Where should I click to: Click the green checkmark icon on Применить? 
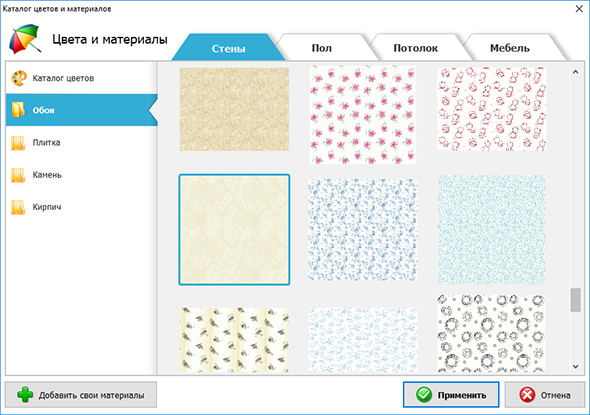(424, 395)
